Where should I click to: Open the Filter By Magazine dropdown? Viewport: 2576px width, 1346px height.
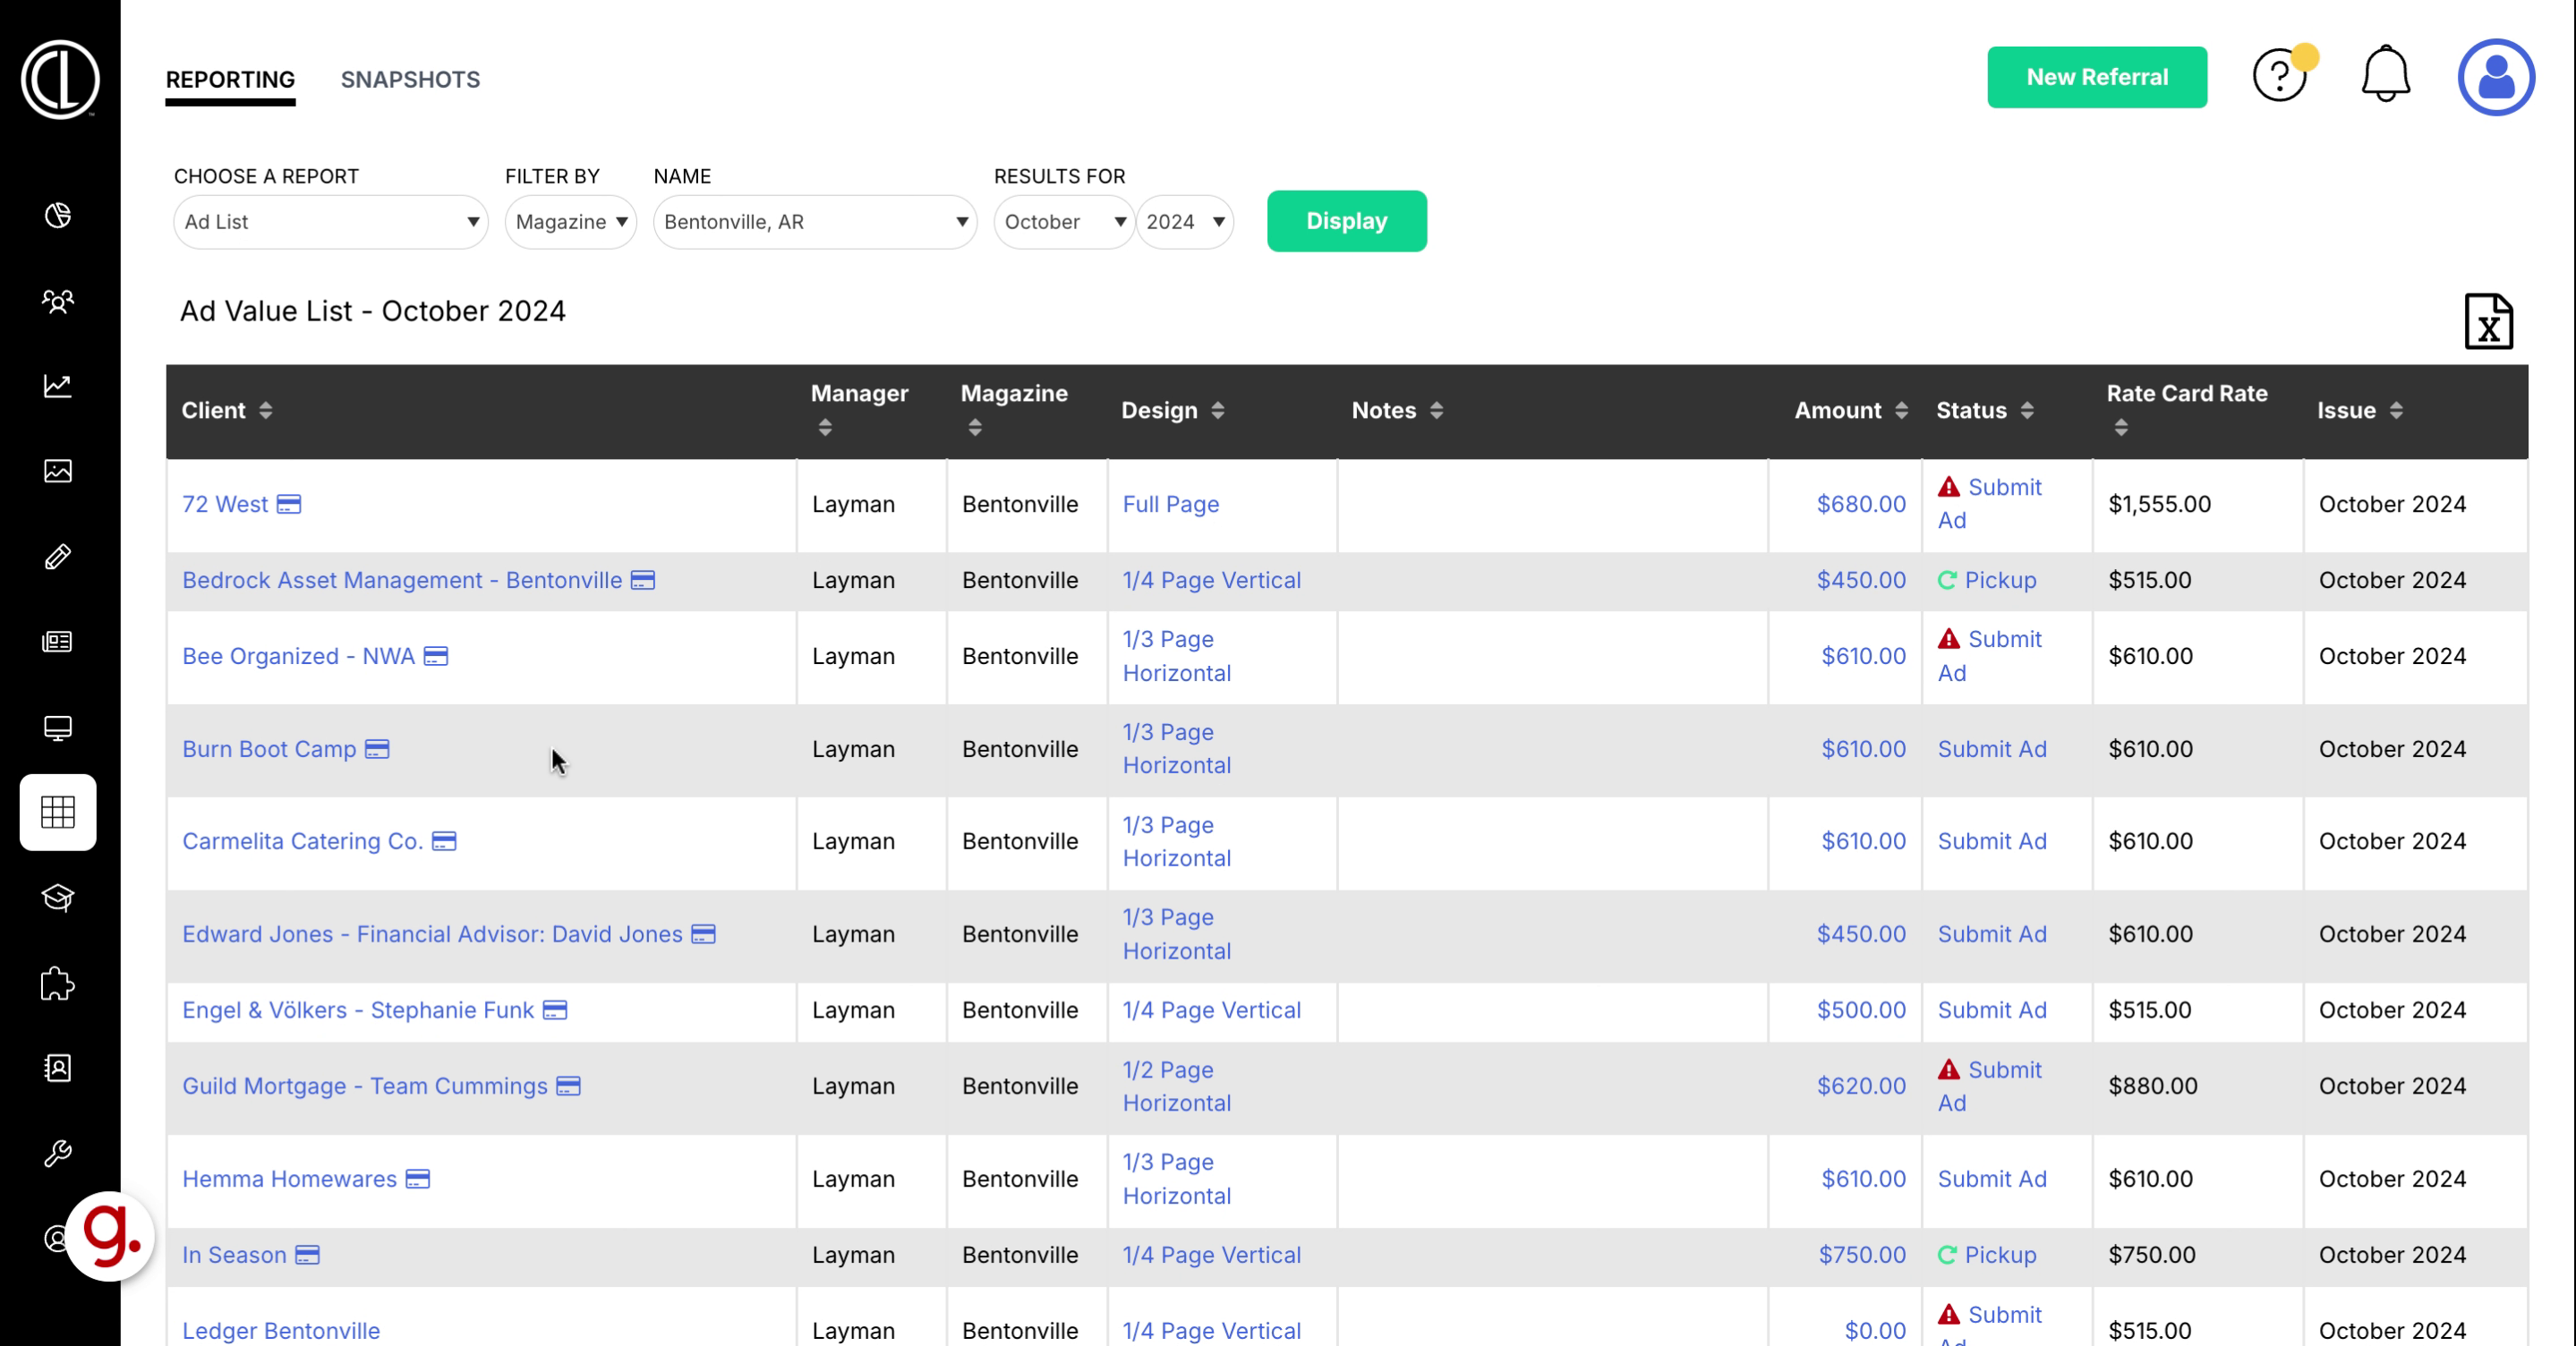570,222
